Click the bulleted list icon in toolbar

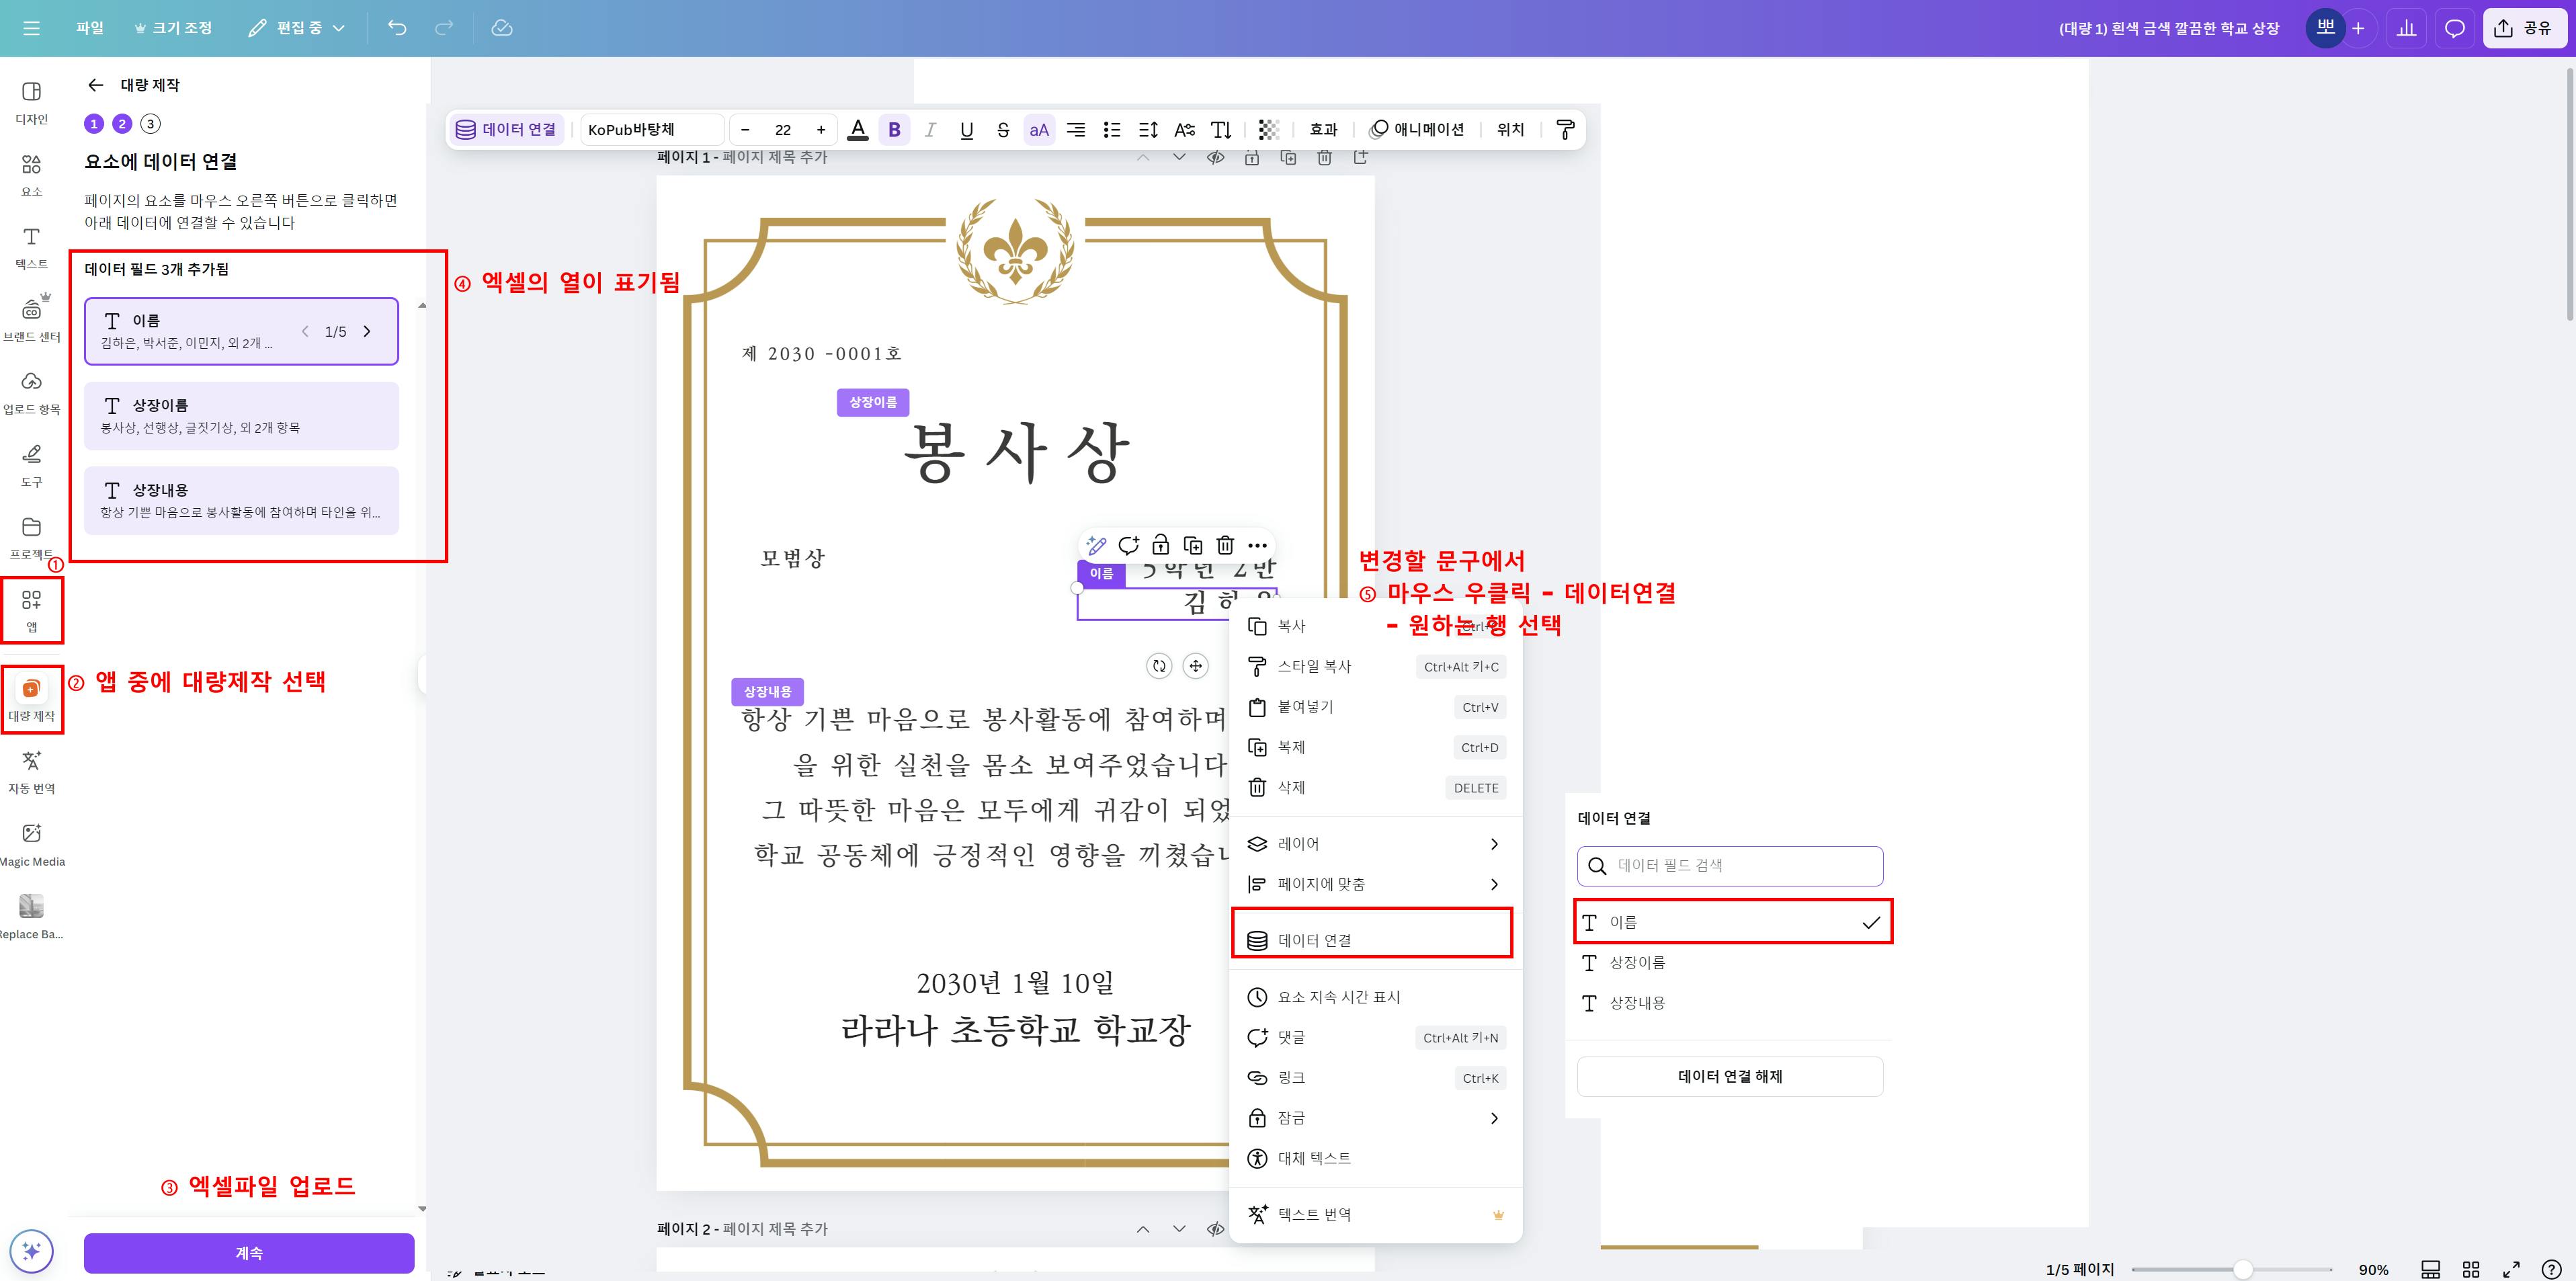pos(1111,130)
